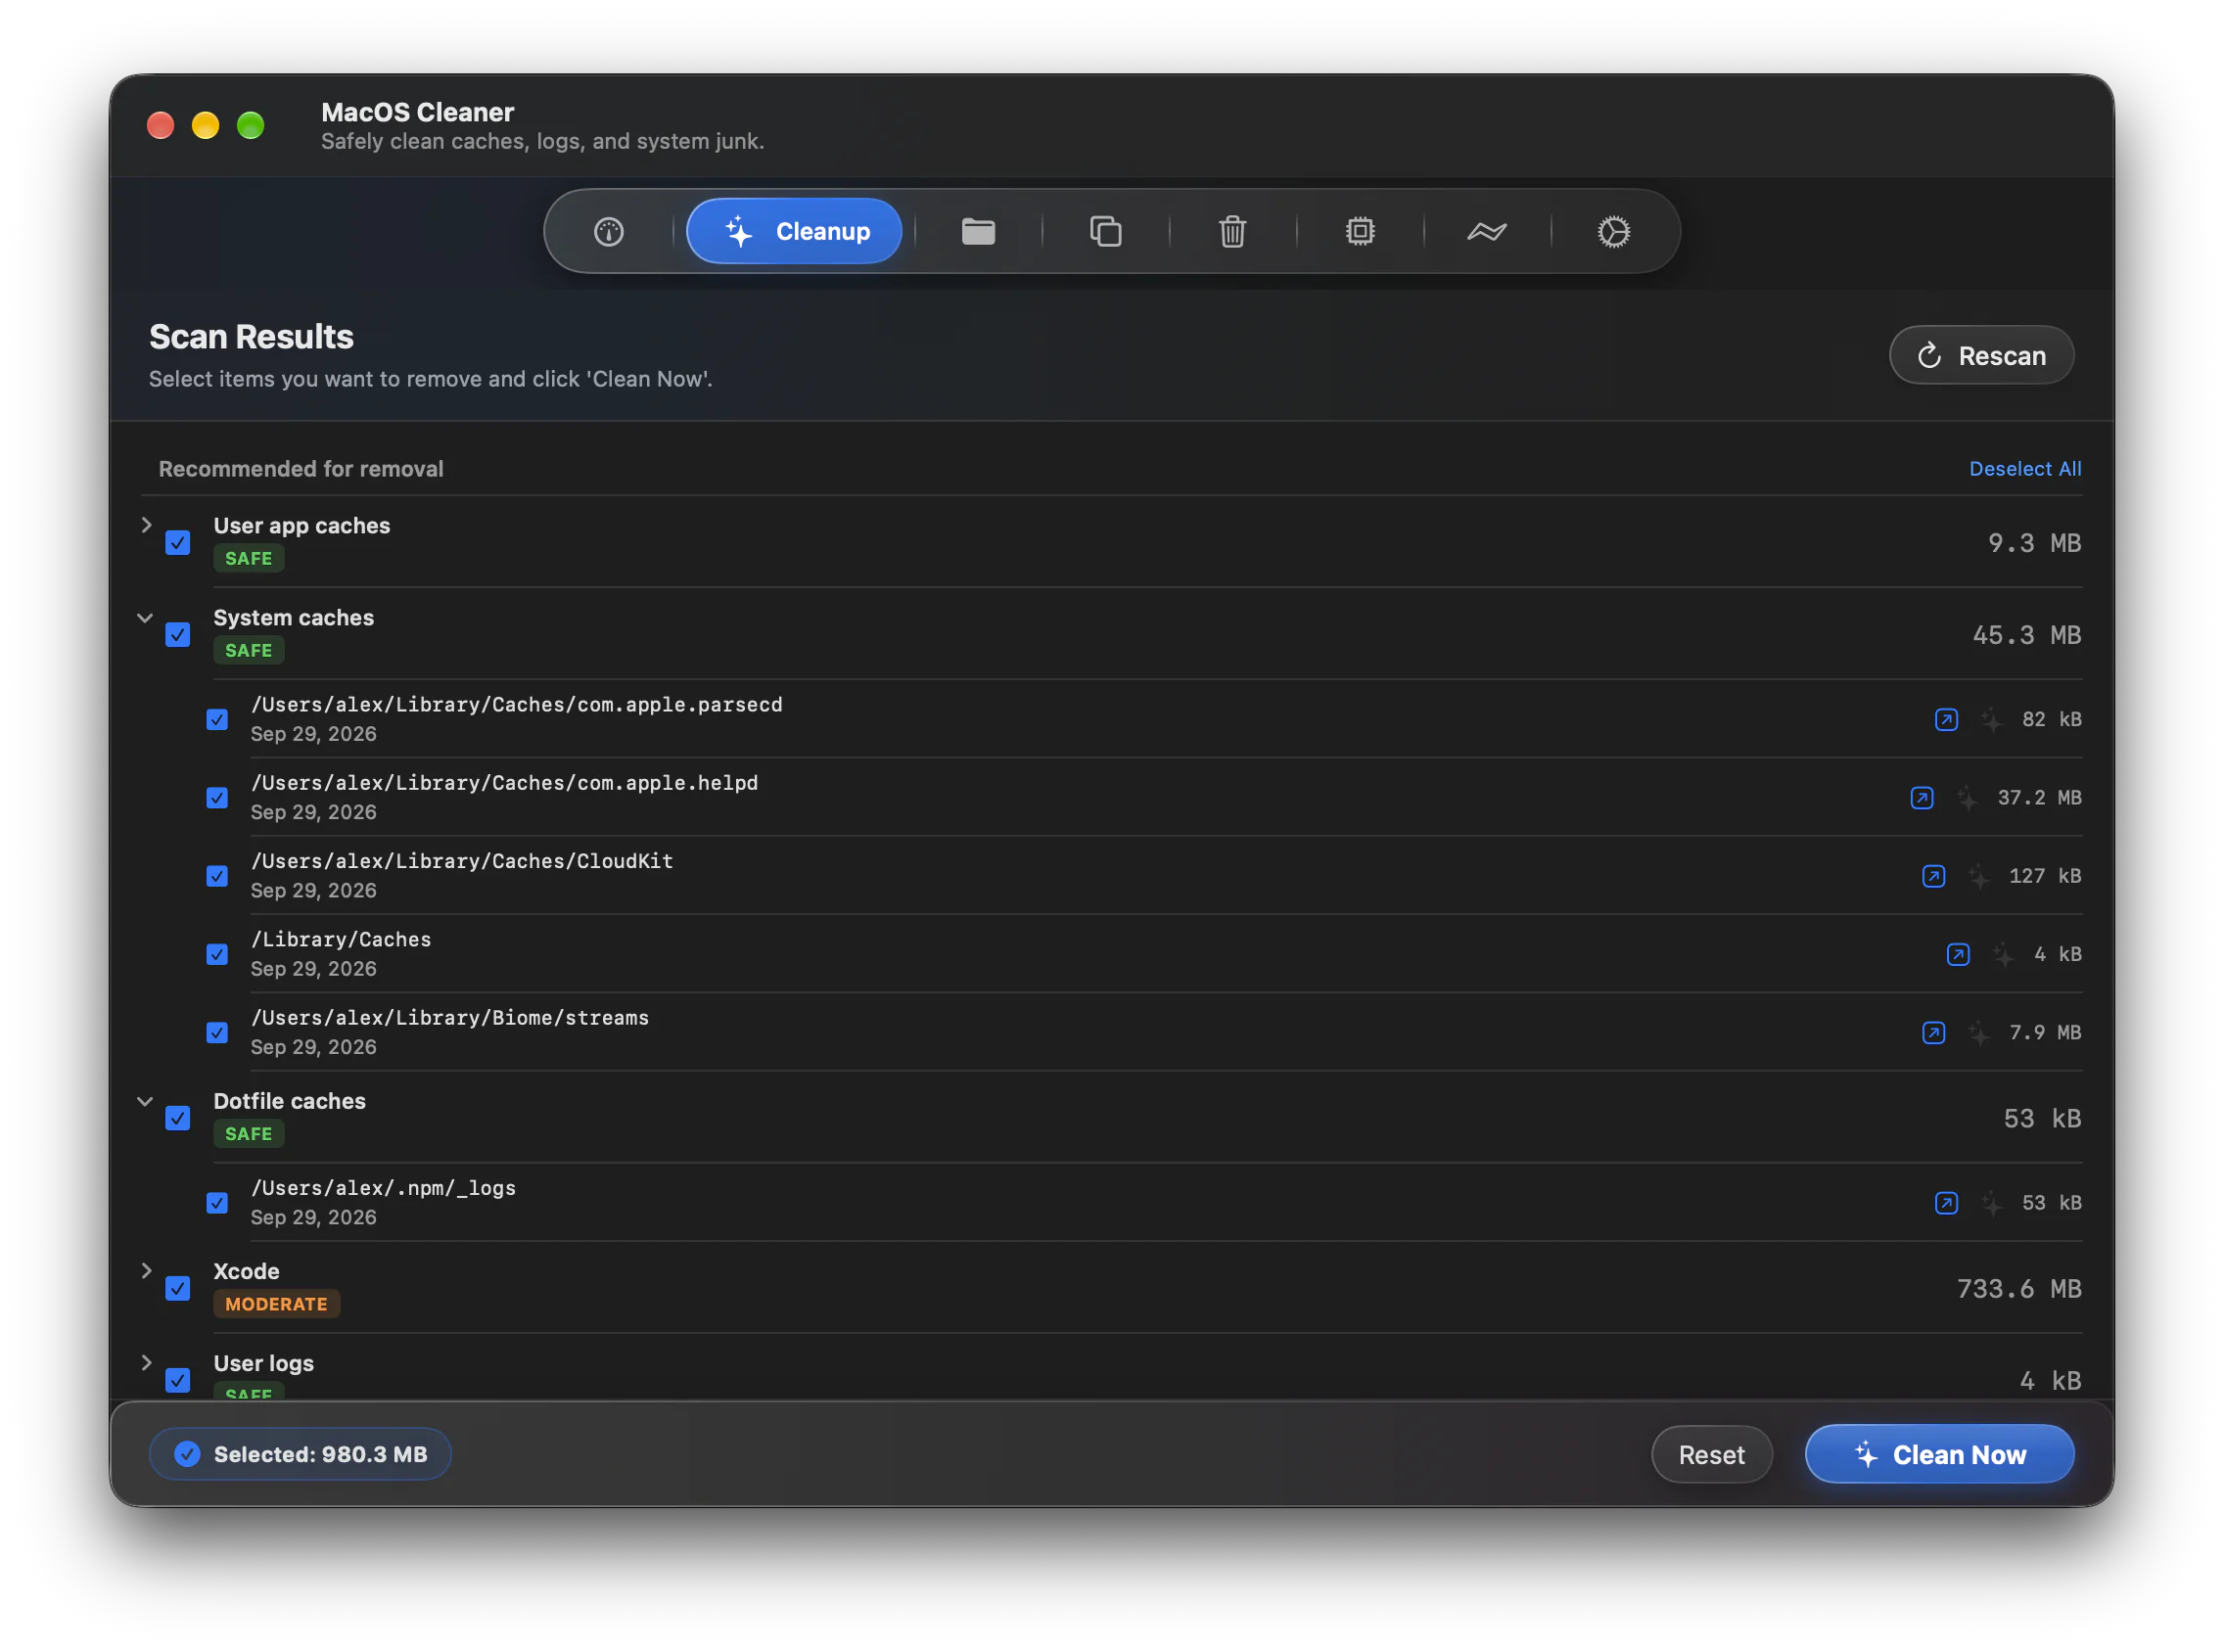Open the duplicates tab icon

1105,232
